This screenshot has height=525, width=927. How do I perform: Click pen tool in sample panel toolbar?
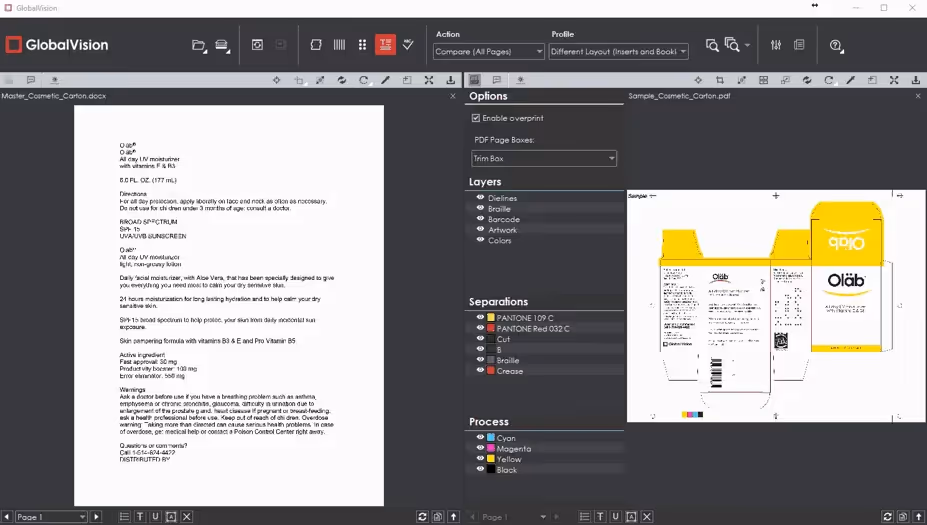click(x=850, y=80)
